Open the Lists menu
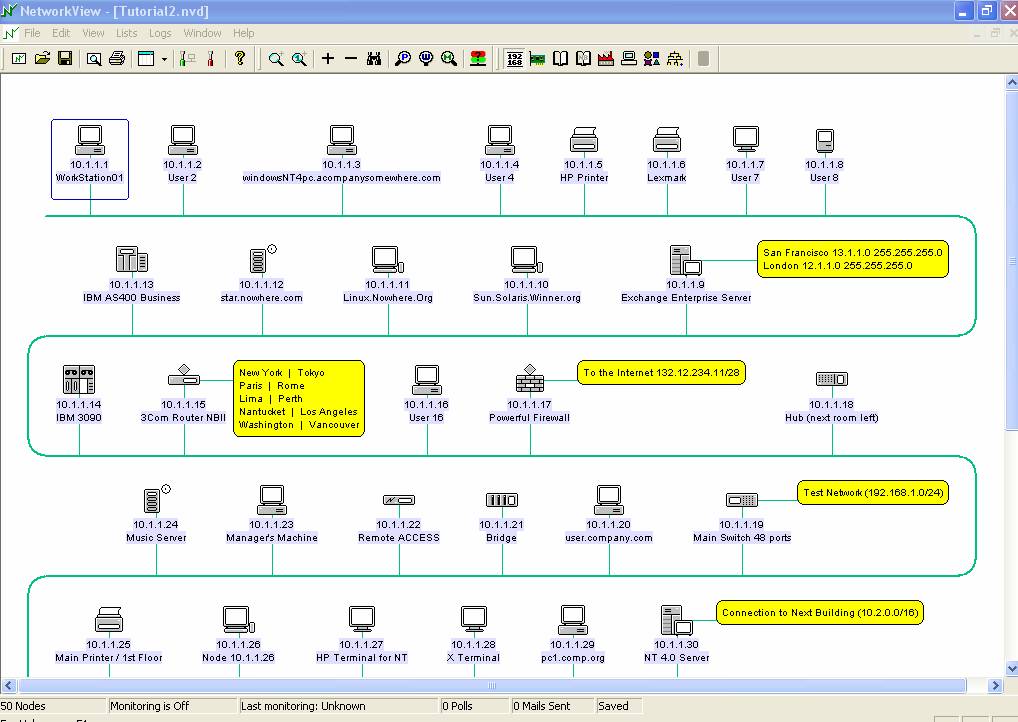1018x722 pixels. tap(126, 33)
